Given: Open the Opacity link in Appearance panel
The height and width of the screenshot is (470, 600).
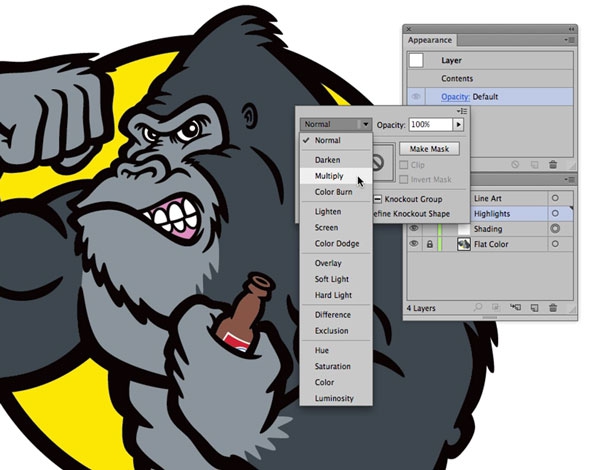Looking at the screenshot, I should point(456,97).
